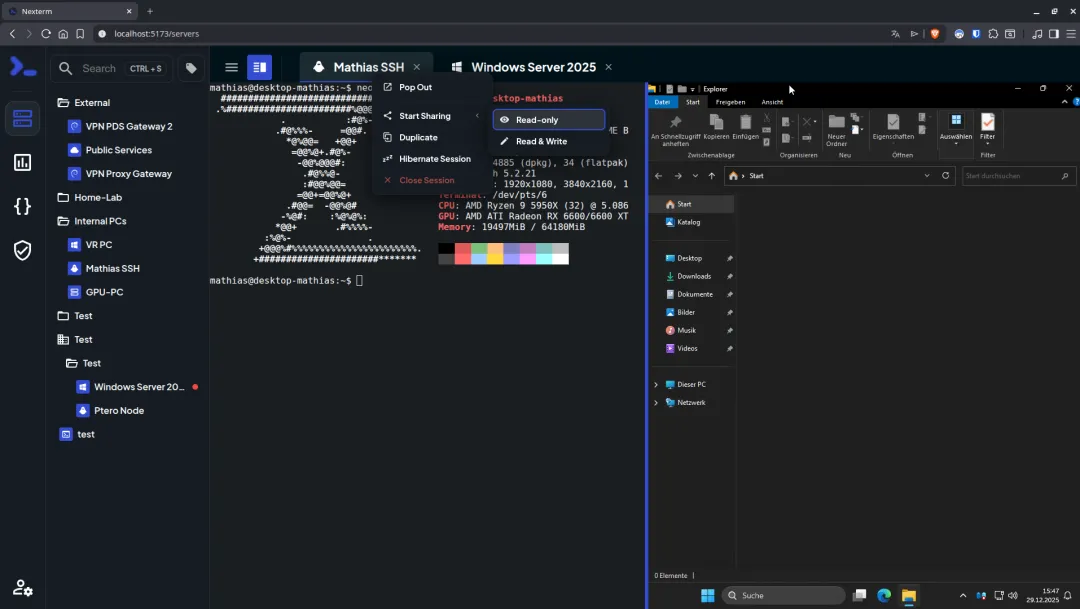Open the security shield icon in sidebar

tap(22, 250)
